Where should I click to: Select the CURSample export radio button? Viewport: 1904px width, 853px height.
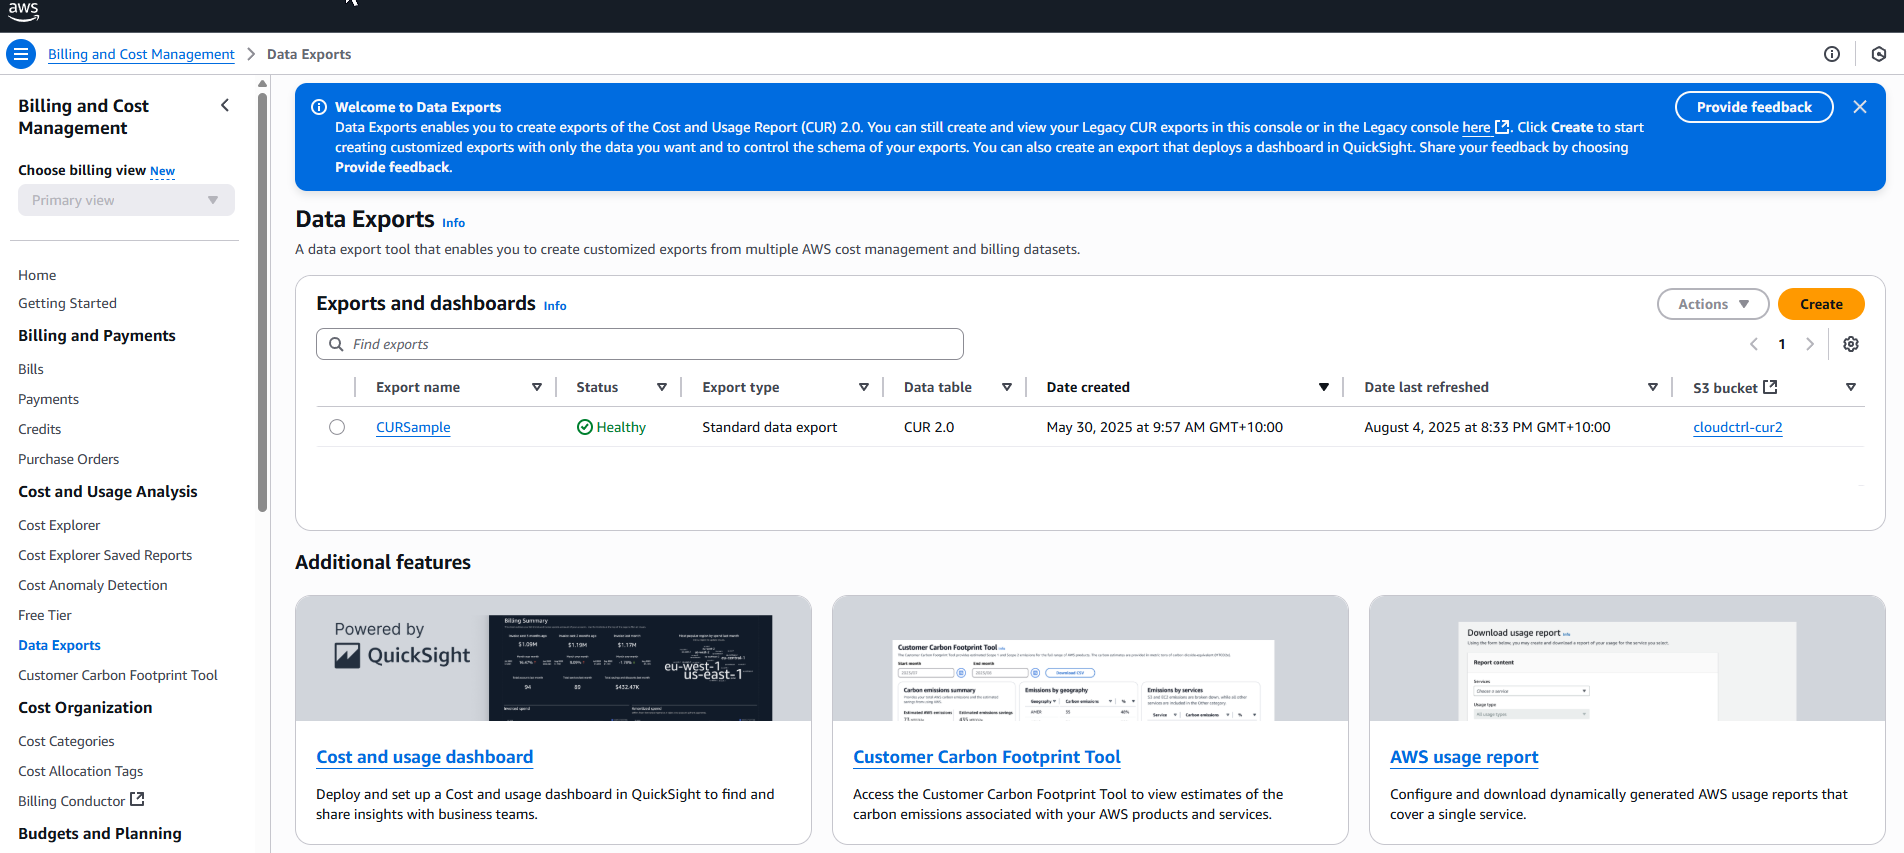pos(337,427)
